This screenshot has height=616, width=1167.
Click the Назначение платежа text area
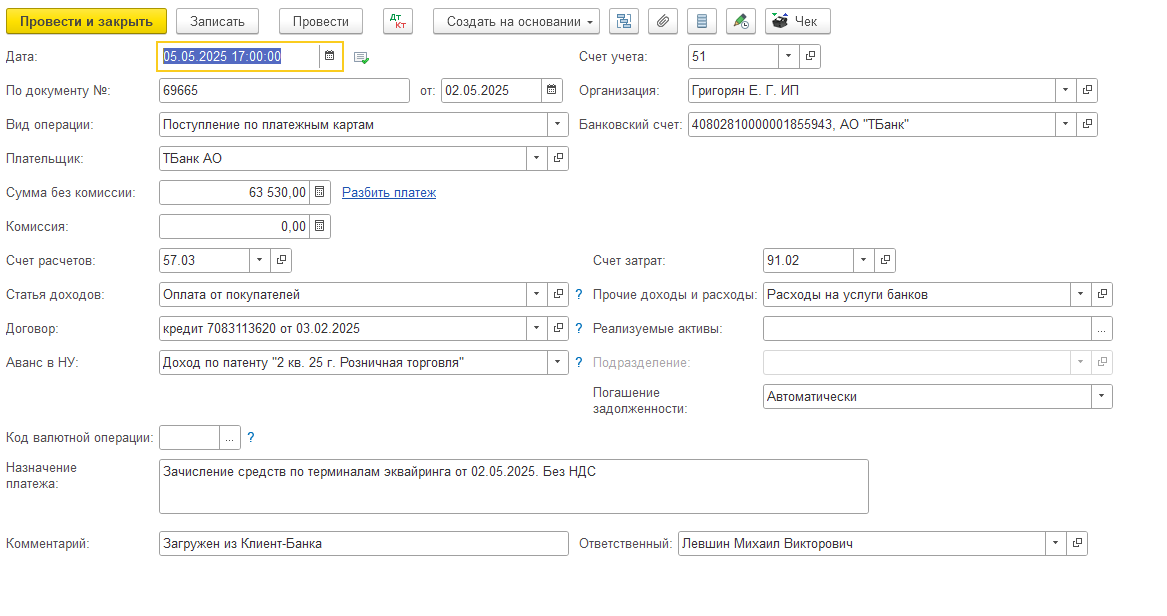[513, 486]
